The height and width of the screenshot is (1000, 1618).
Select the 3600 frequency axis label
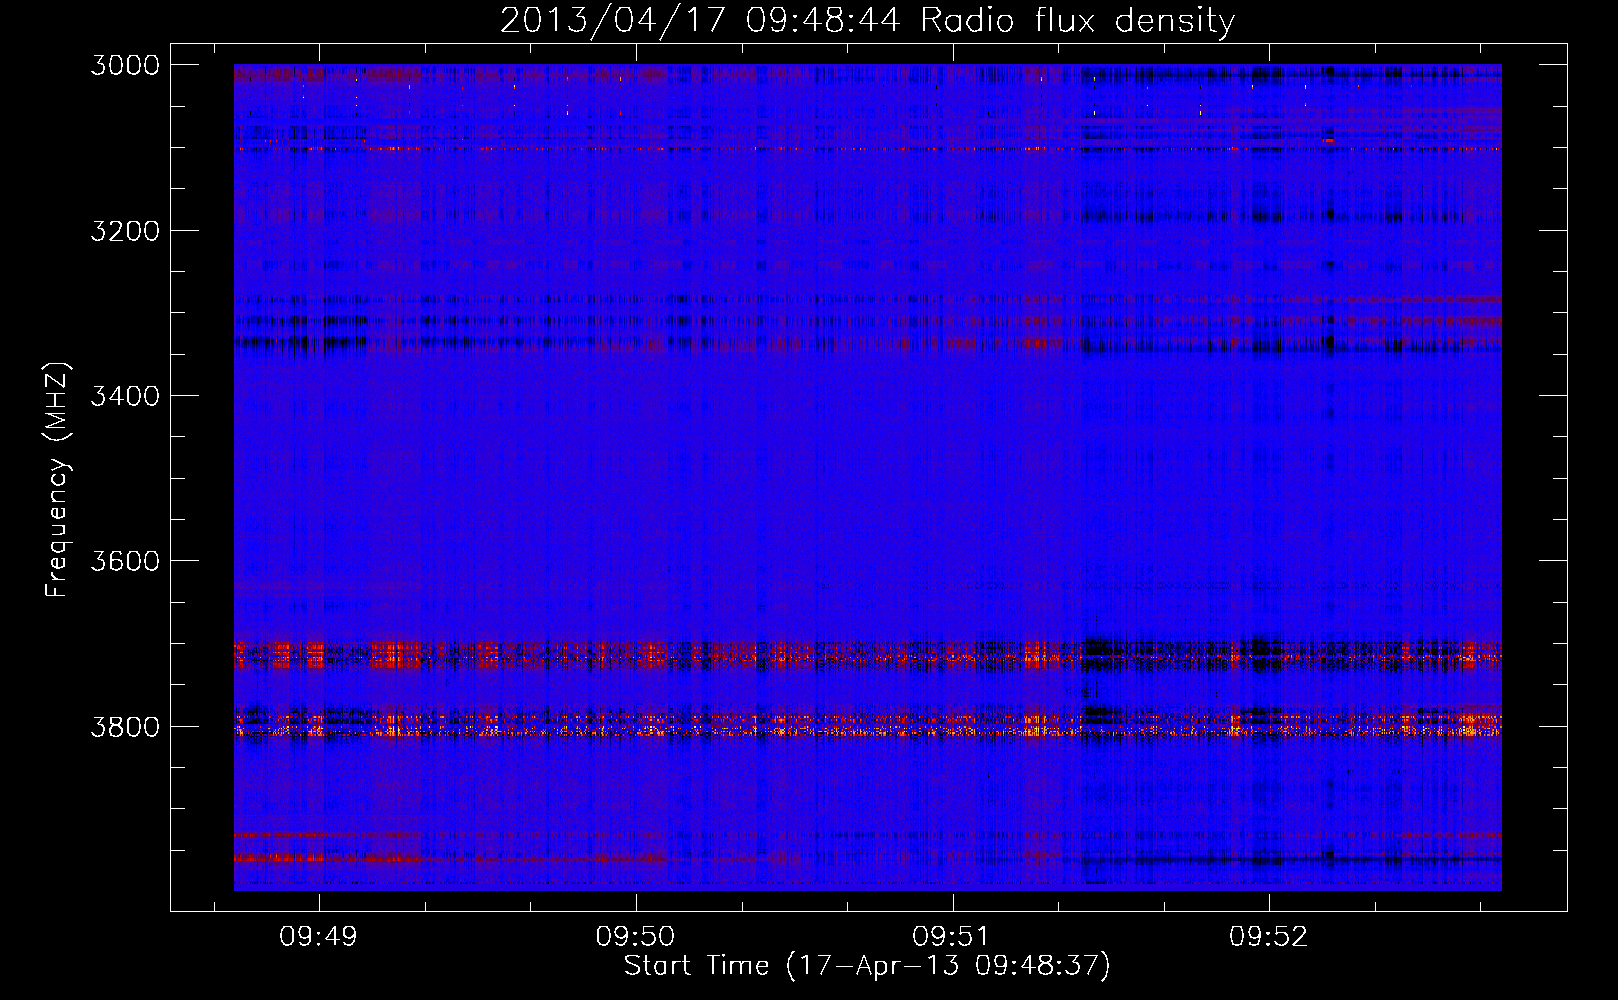click(125, 561)
